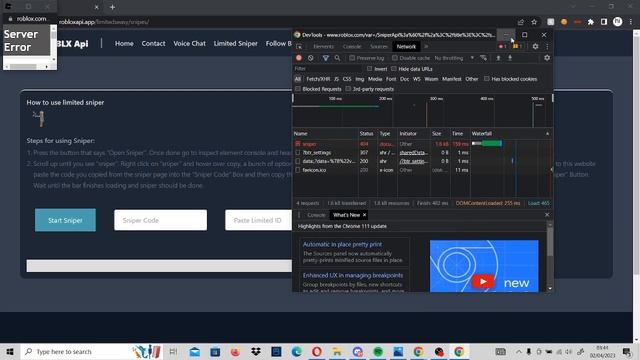Click the Paste Limited ID field
The width and height of the screenshot is (640, 360).
click(259, 220)
